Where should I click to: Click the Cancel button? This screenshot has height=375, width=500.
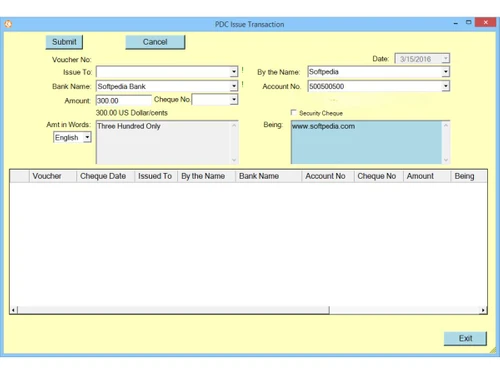point(155,42)
